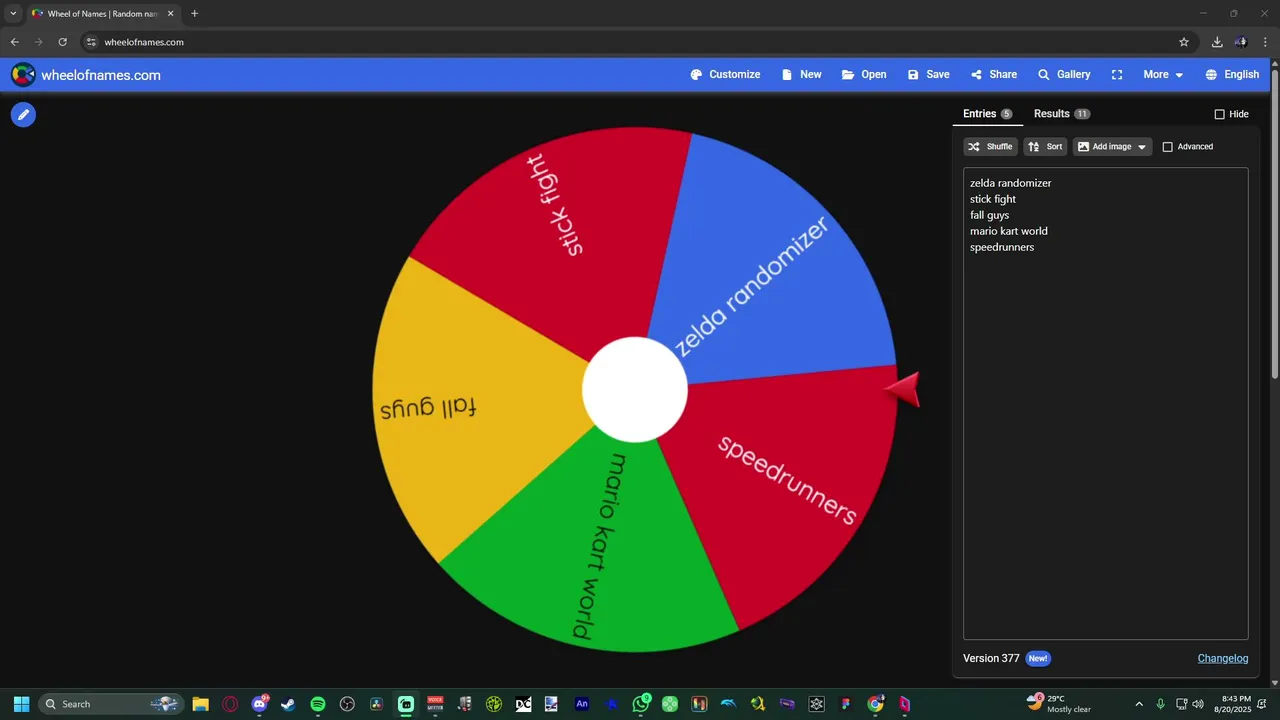
Task: Open Windows Start menu
Action: 21,704
